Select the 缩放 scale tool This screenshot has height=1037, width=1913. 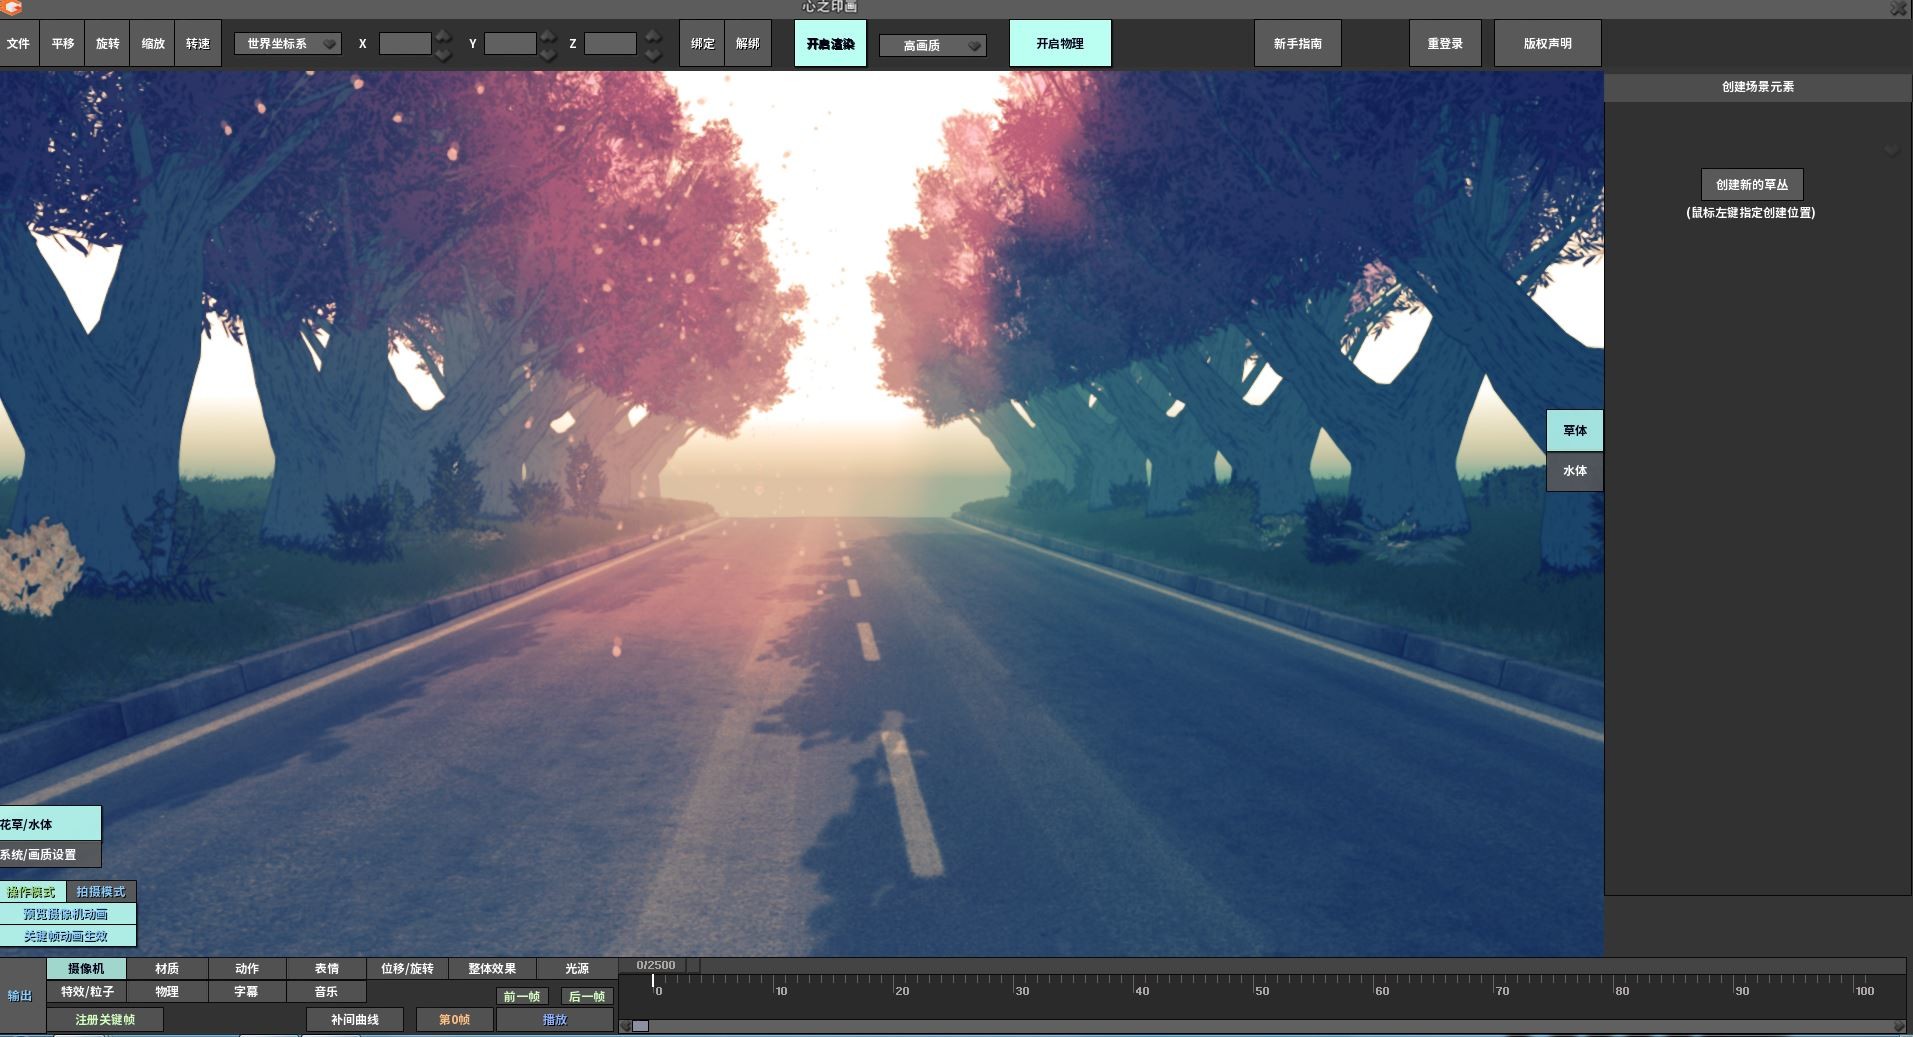pos(152,43)
